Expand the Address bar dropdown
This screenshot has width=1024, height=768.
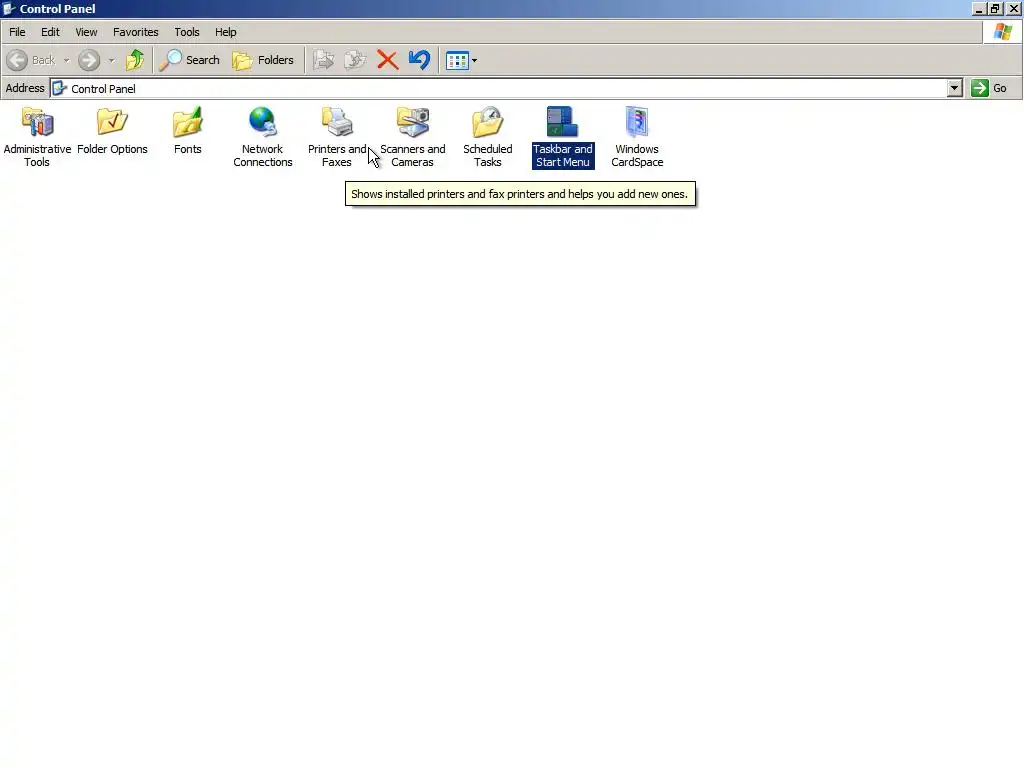click(955, 88)
